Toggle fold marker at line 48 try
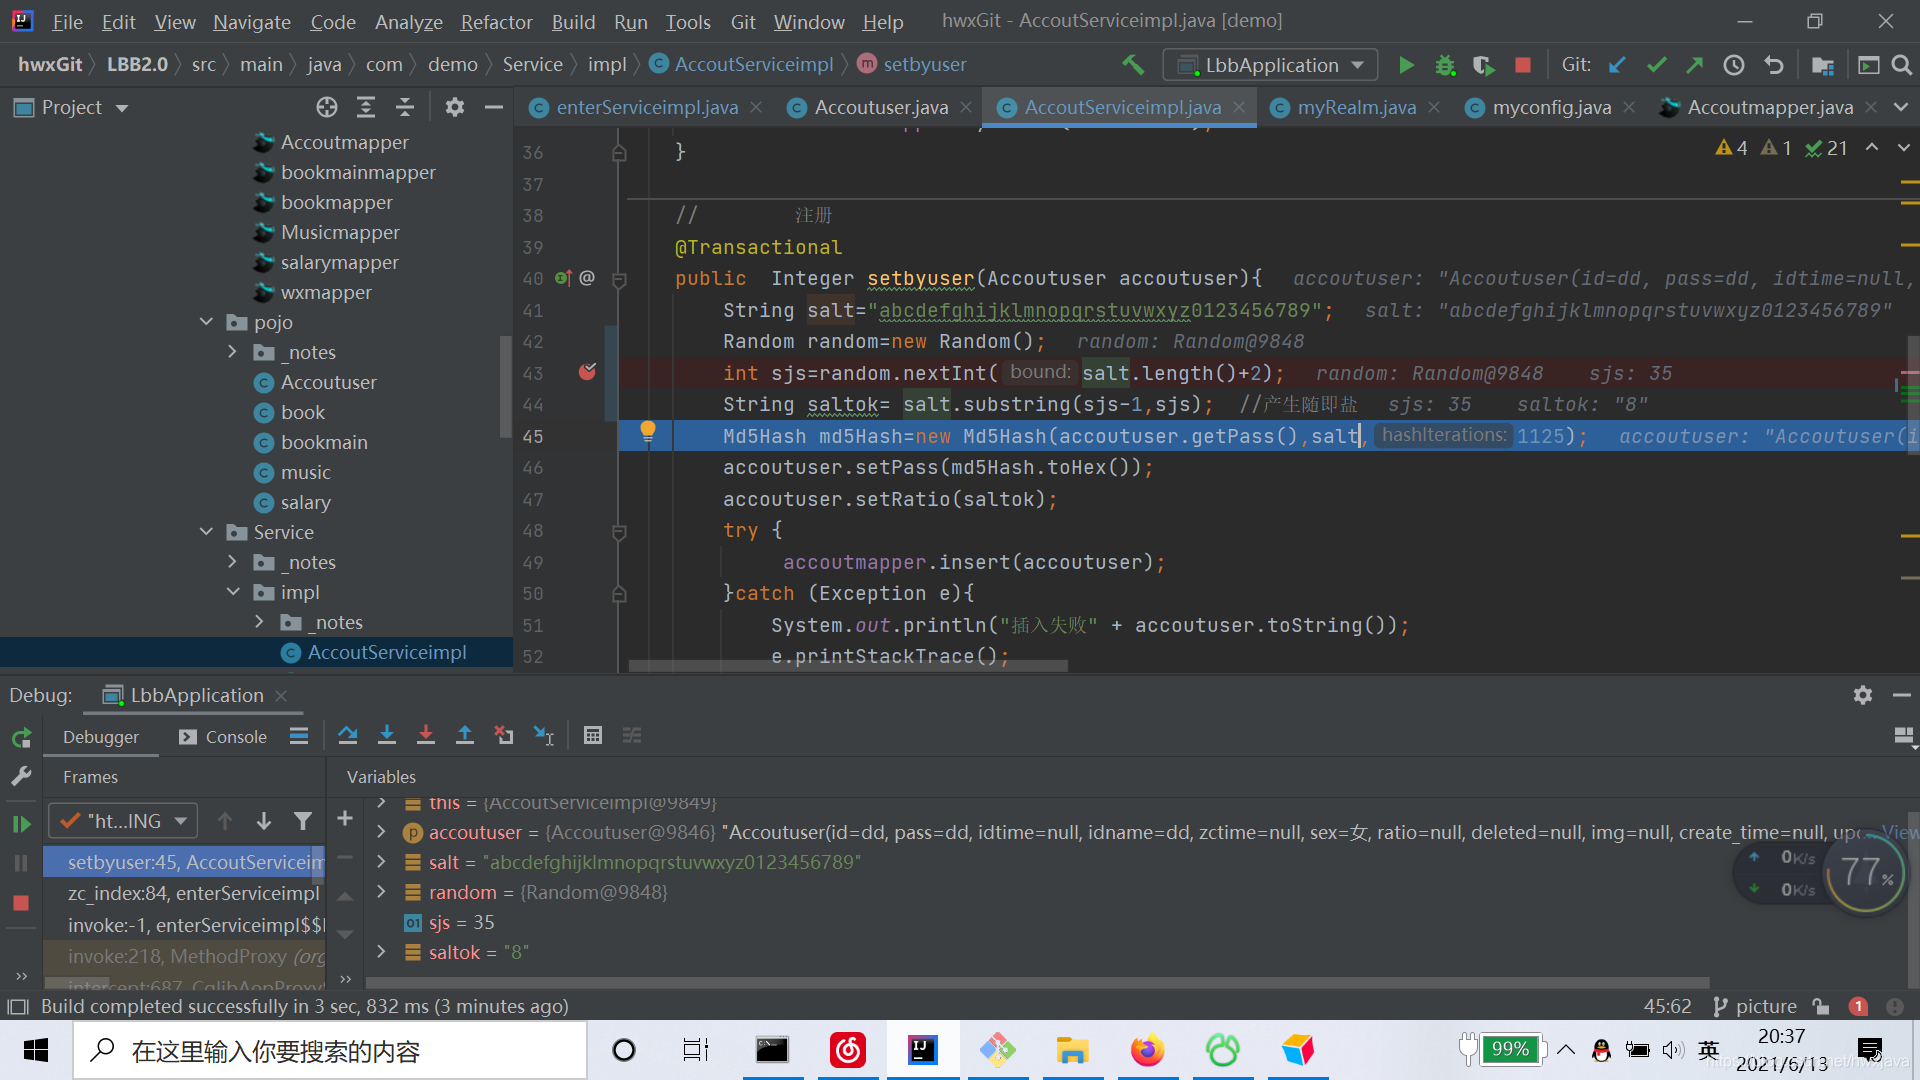The width and height of the screenshot is (1920, 1080). click(x=619, y=531)
